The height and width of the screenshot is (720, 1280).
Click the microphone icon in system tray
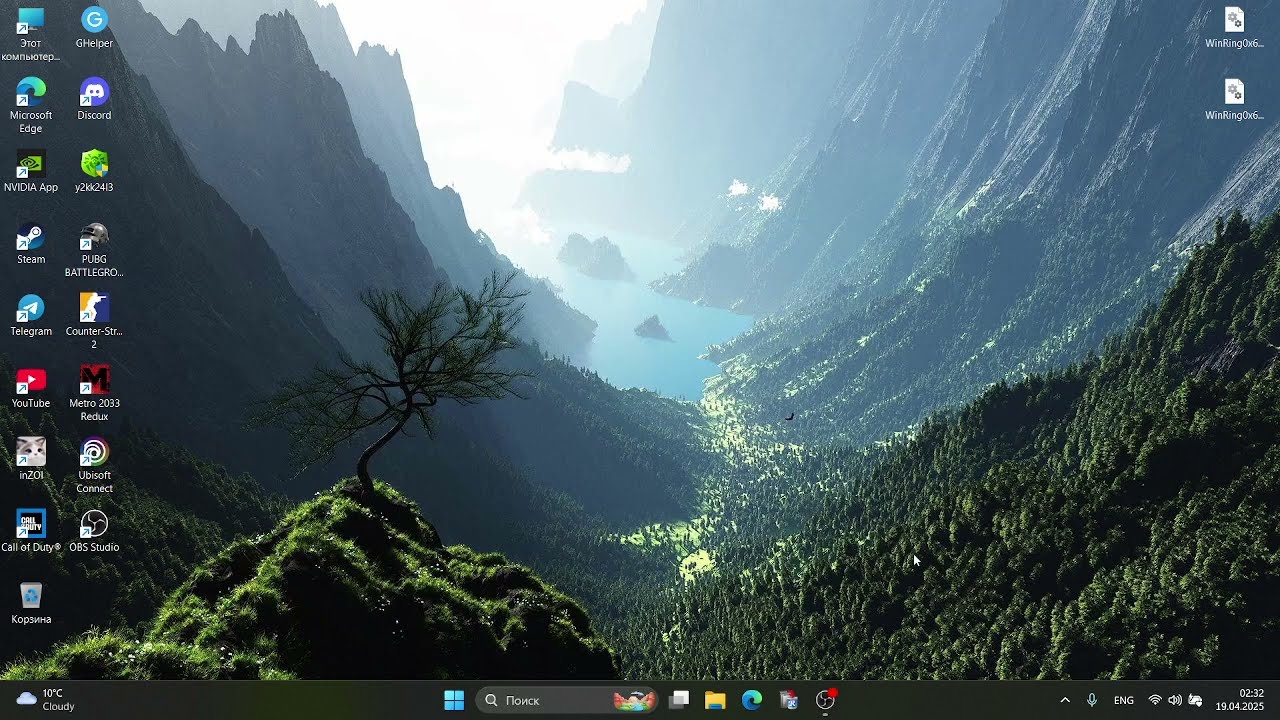(1092, 700)
